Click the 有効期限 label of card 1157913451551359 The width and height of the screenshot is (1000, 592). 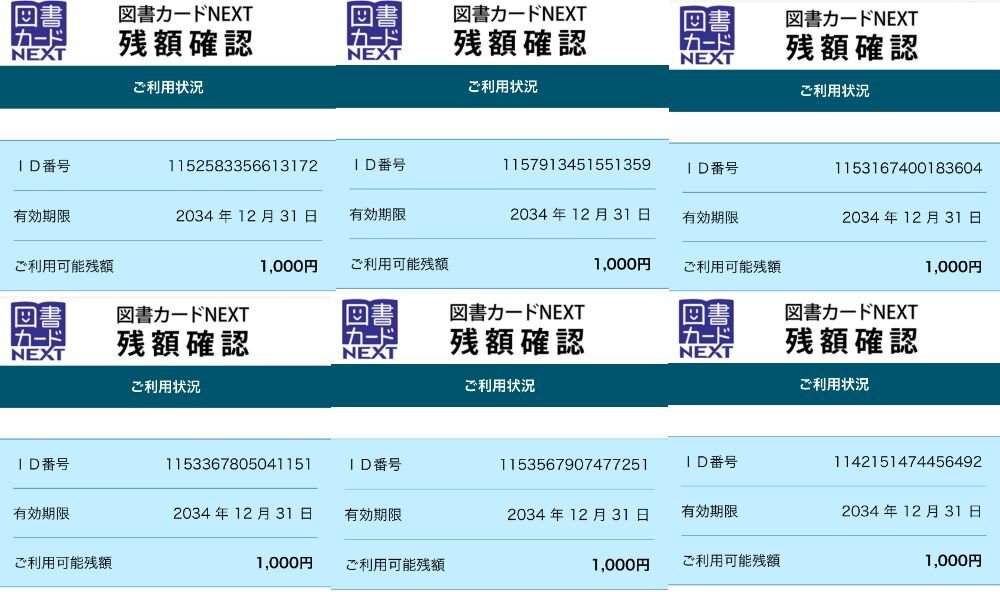click(x=378, y=215)
